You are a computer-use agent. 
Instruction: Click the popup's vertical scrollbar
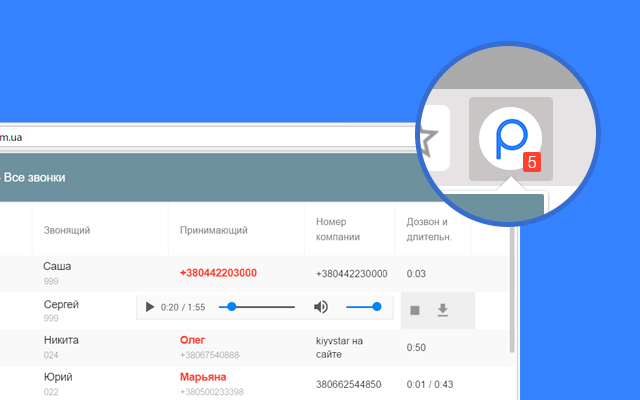[x=512, y=289]
